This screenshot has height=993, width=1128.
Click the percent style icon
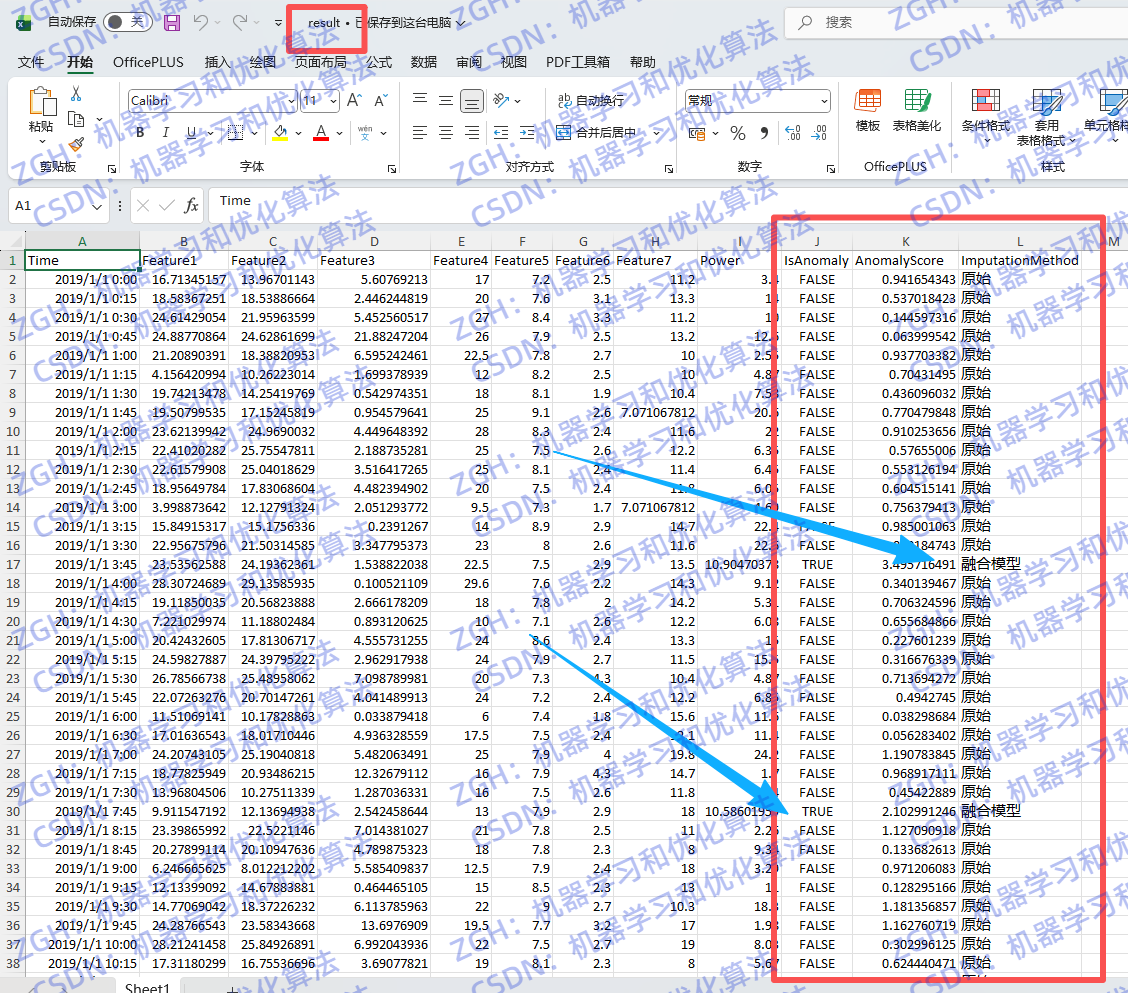738,133
